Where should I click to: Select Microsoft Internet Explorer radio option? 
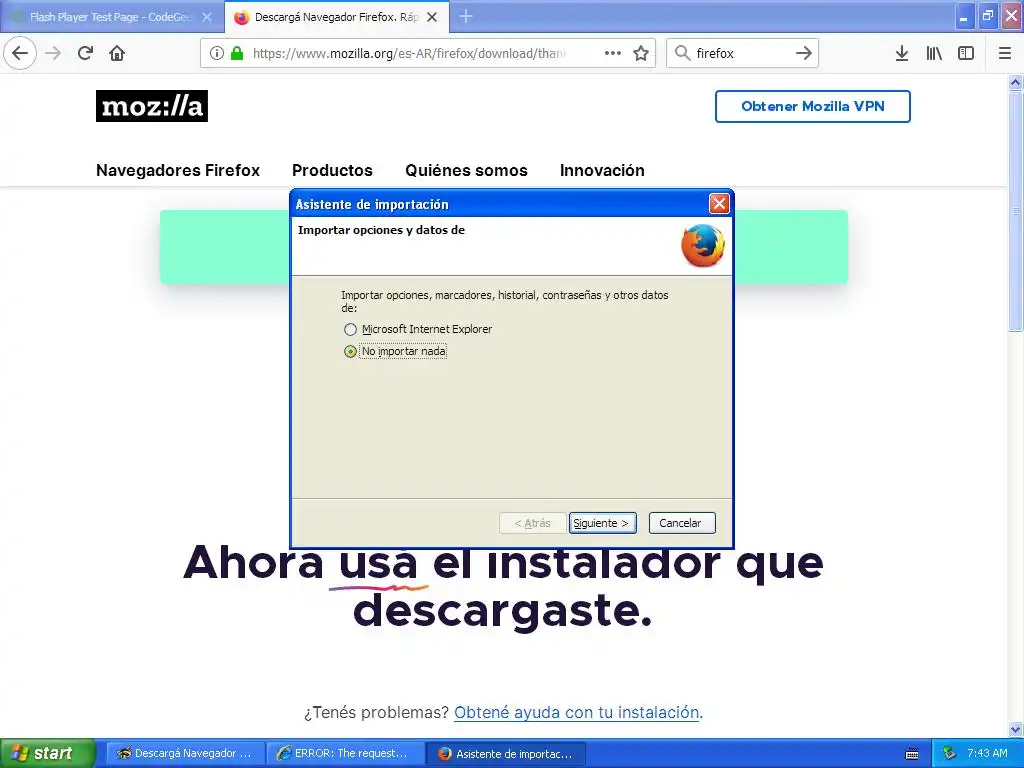click(351, 329)
